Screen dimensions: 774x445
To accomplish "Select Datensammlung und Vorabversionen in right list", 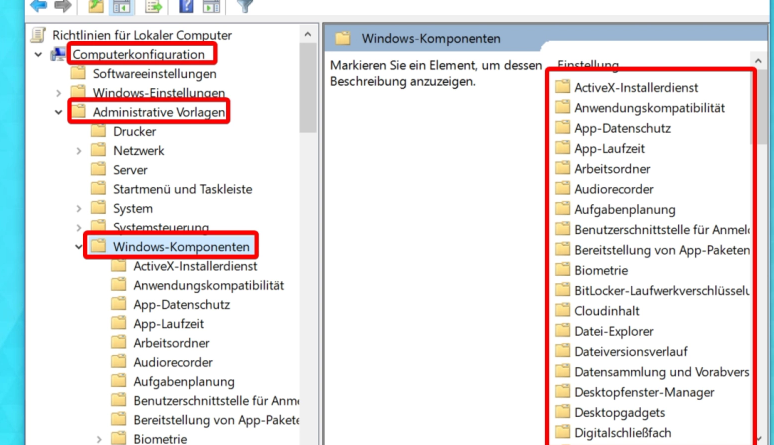I will 661,371.
